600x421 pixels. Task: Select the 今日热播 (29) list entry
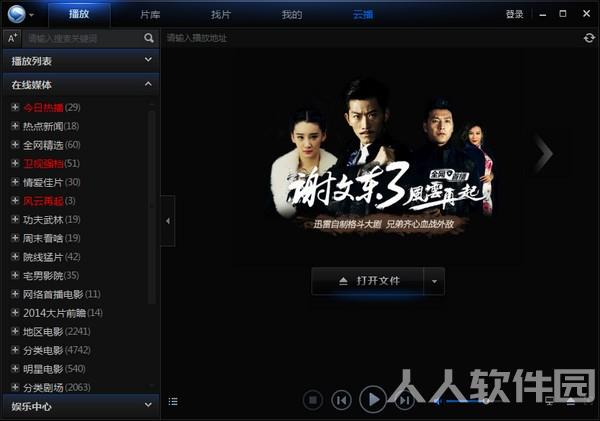[52, 108]
